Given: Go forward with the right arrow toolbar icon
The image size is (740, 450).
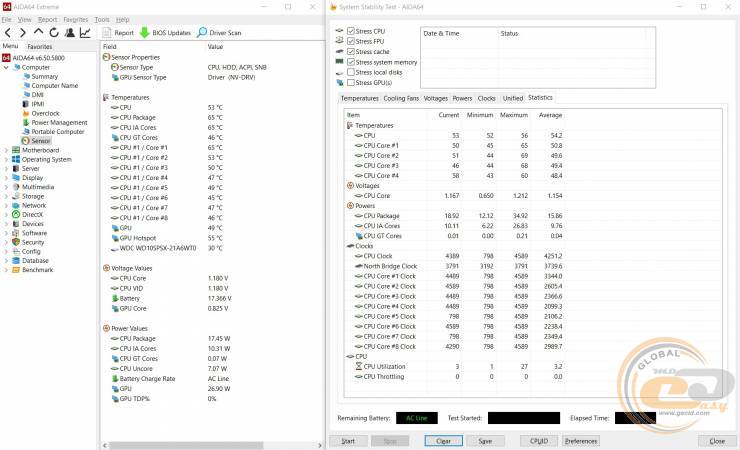Looking at the screenshot, I should pyautogui.click(x=23, y=33).
